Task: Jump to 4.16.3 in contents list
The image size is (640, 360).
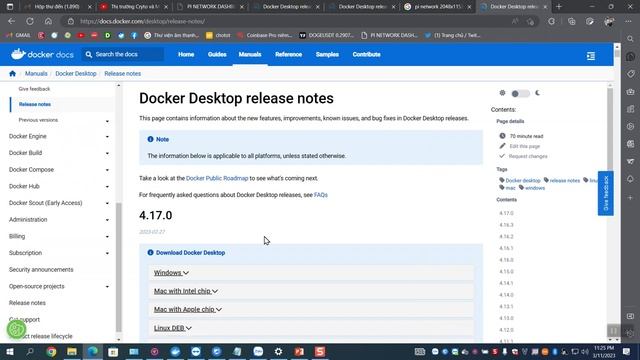Action: 506,225
